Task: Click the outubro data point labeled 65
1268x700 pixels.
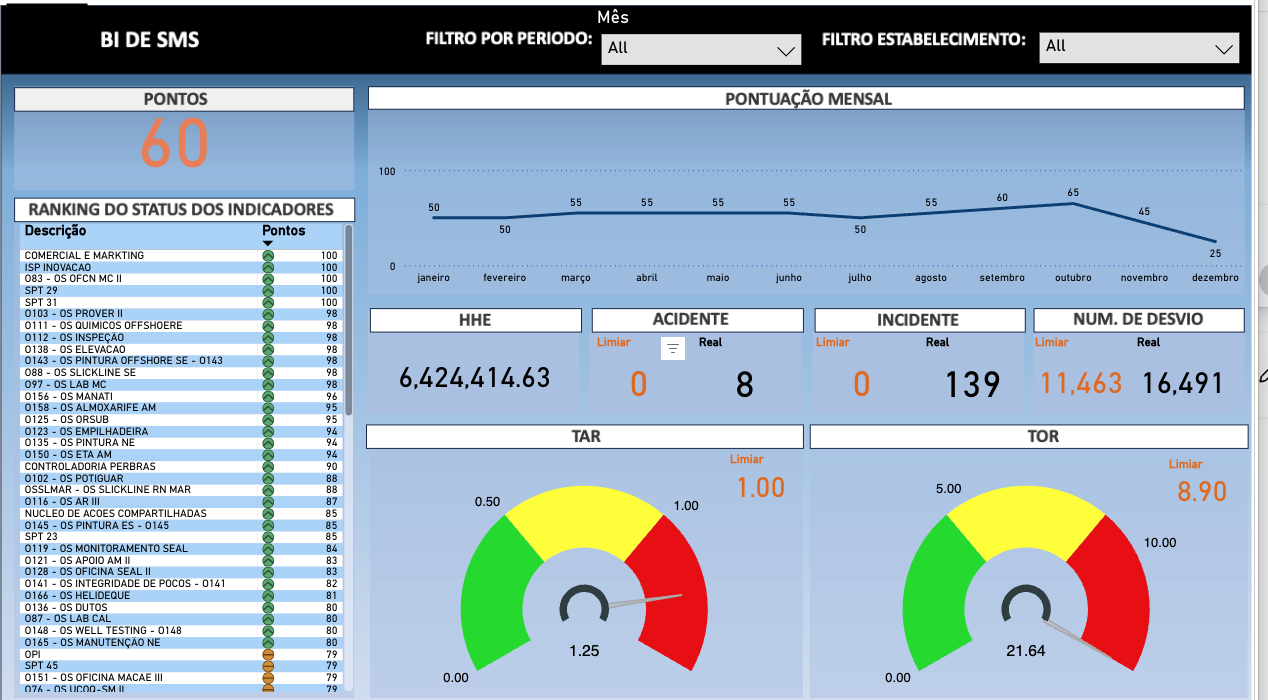Action: pyautogui.click(x=1073, y=203)
